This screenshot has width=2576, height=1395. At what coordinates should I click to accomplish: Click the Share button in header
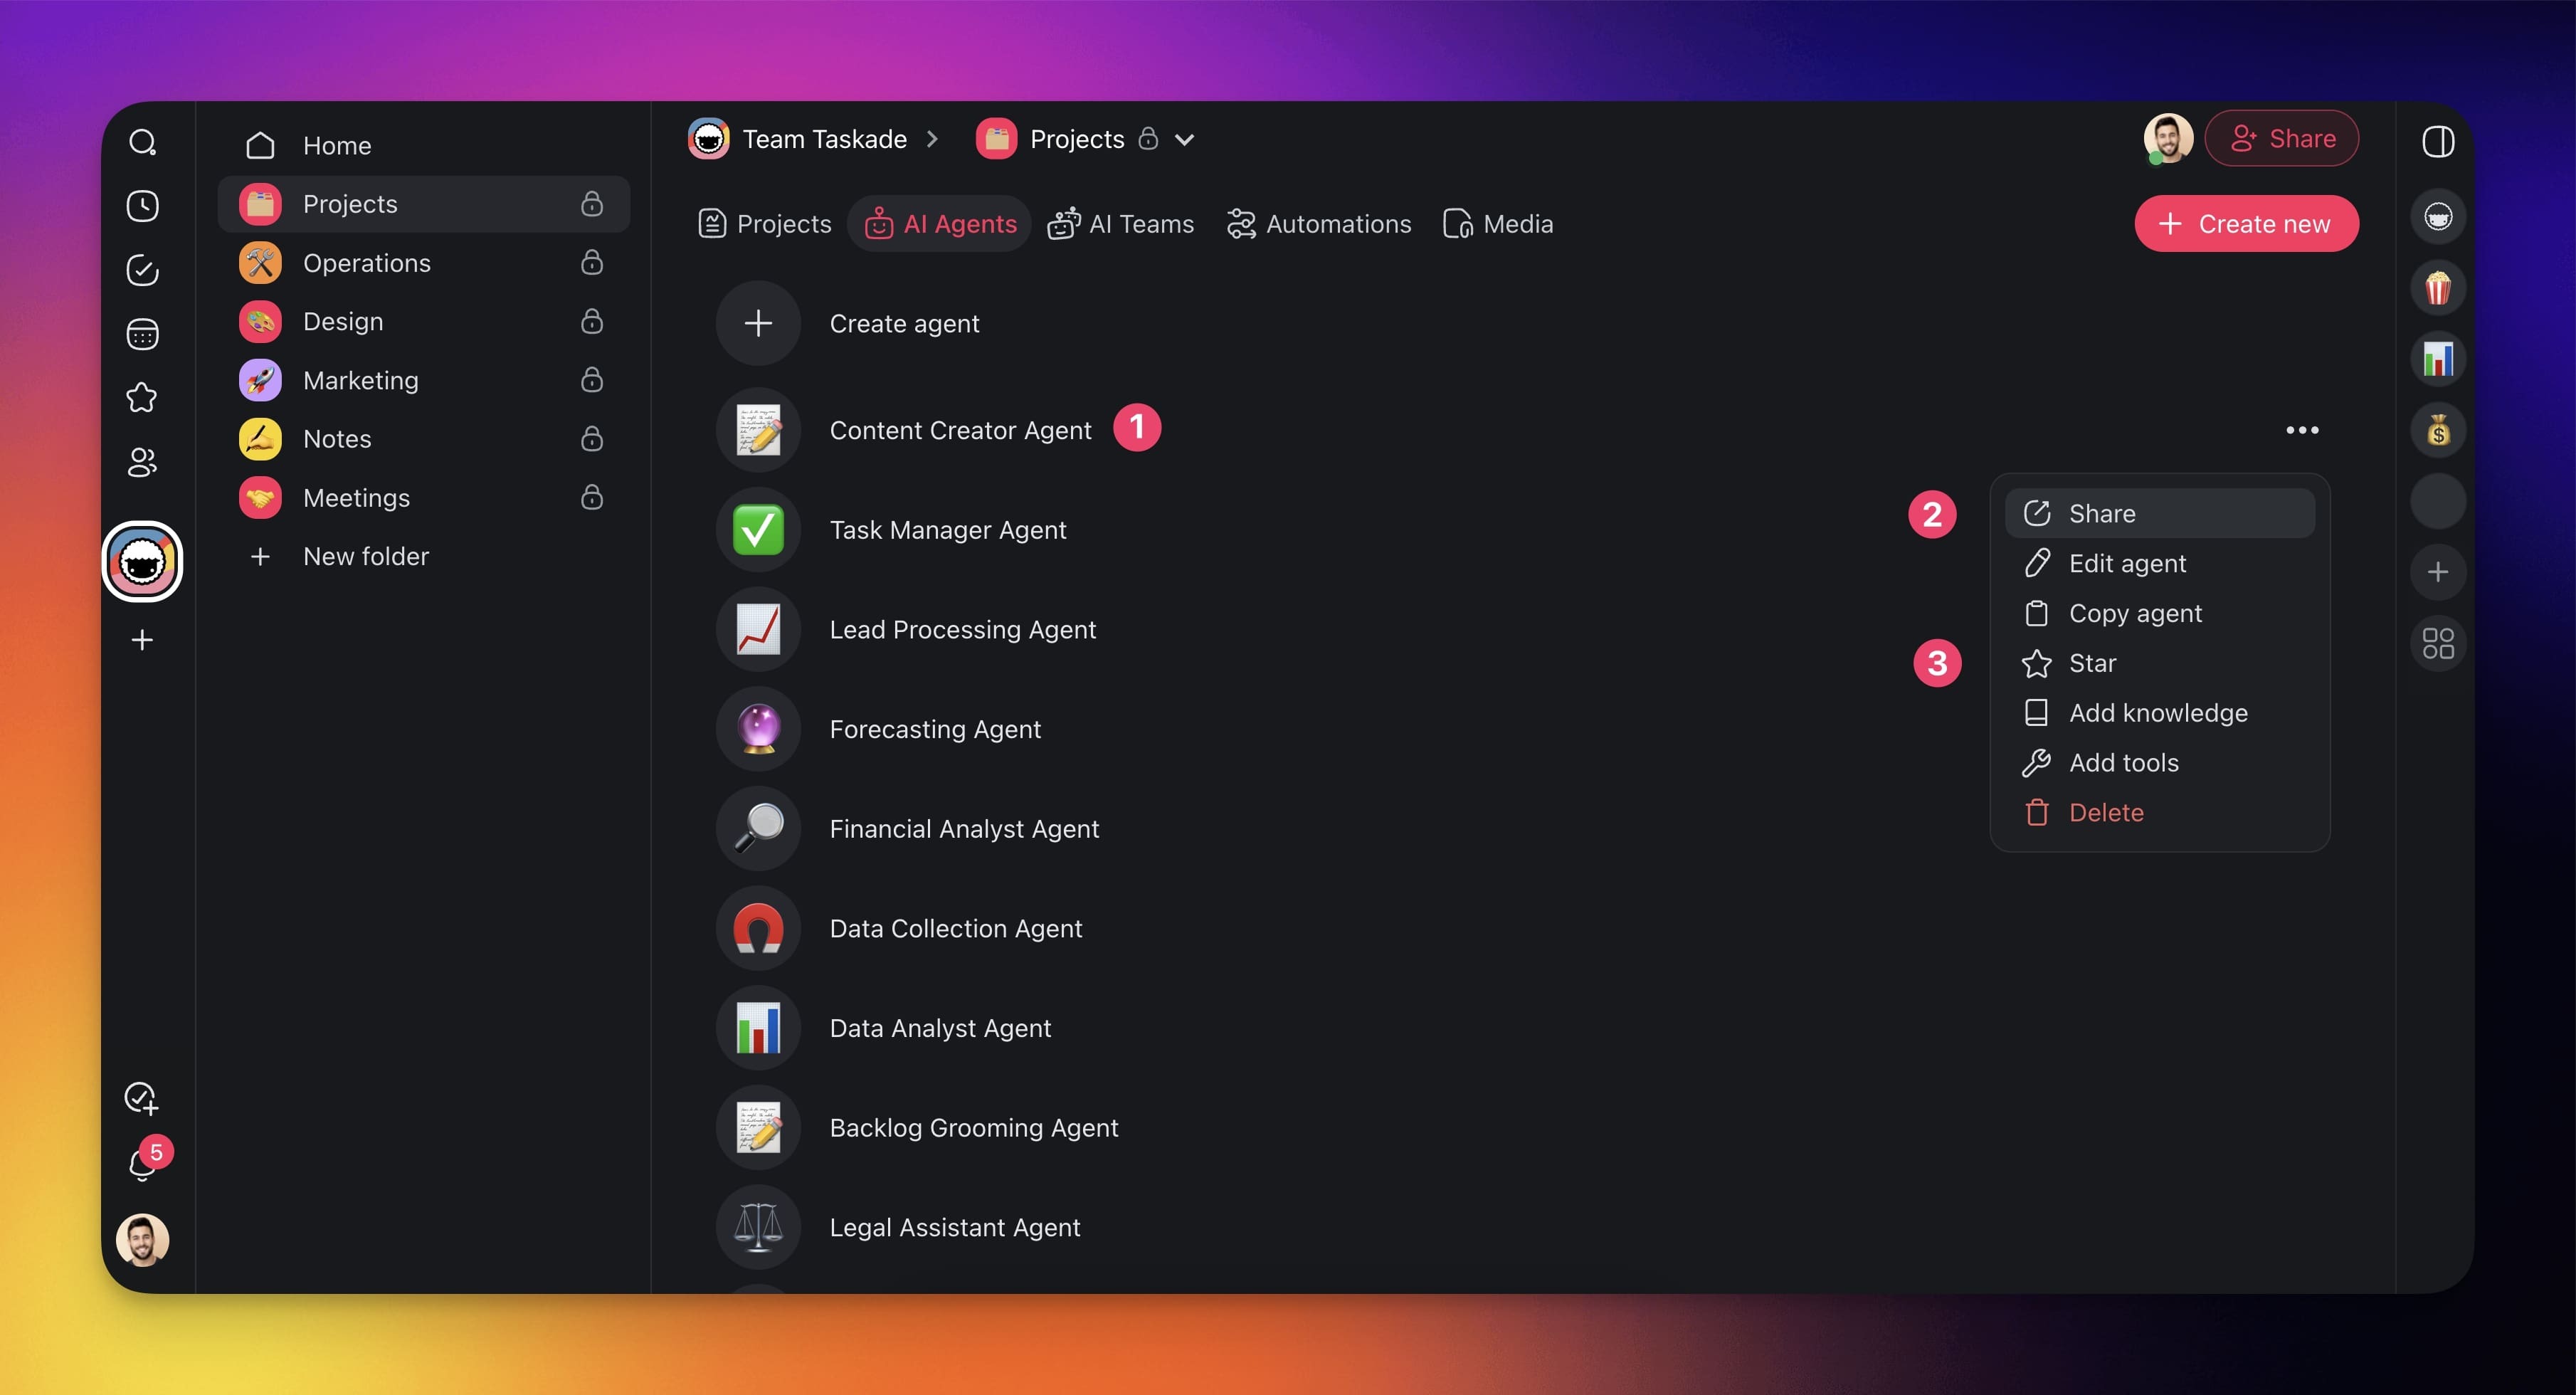click(2281, 138)
